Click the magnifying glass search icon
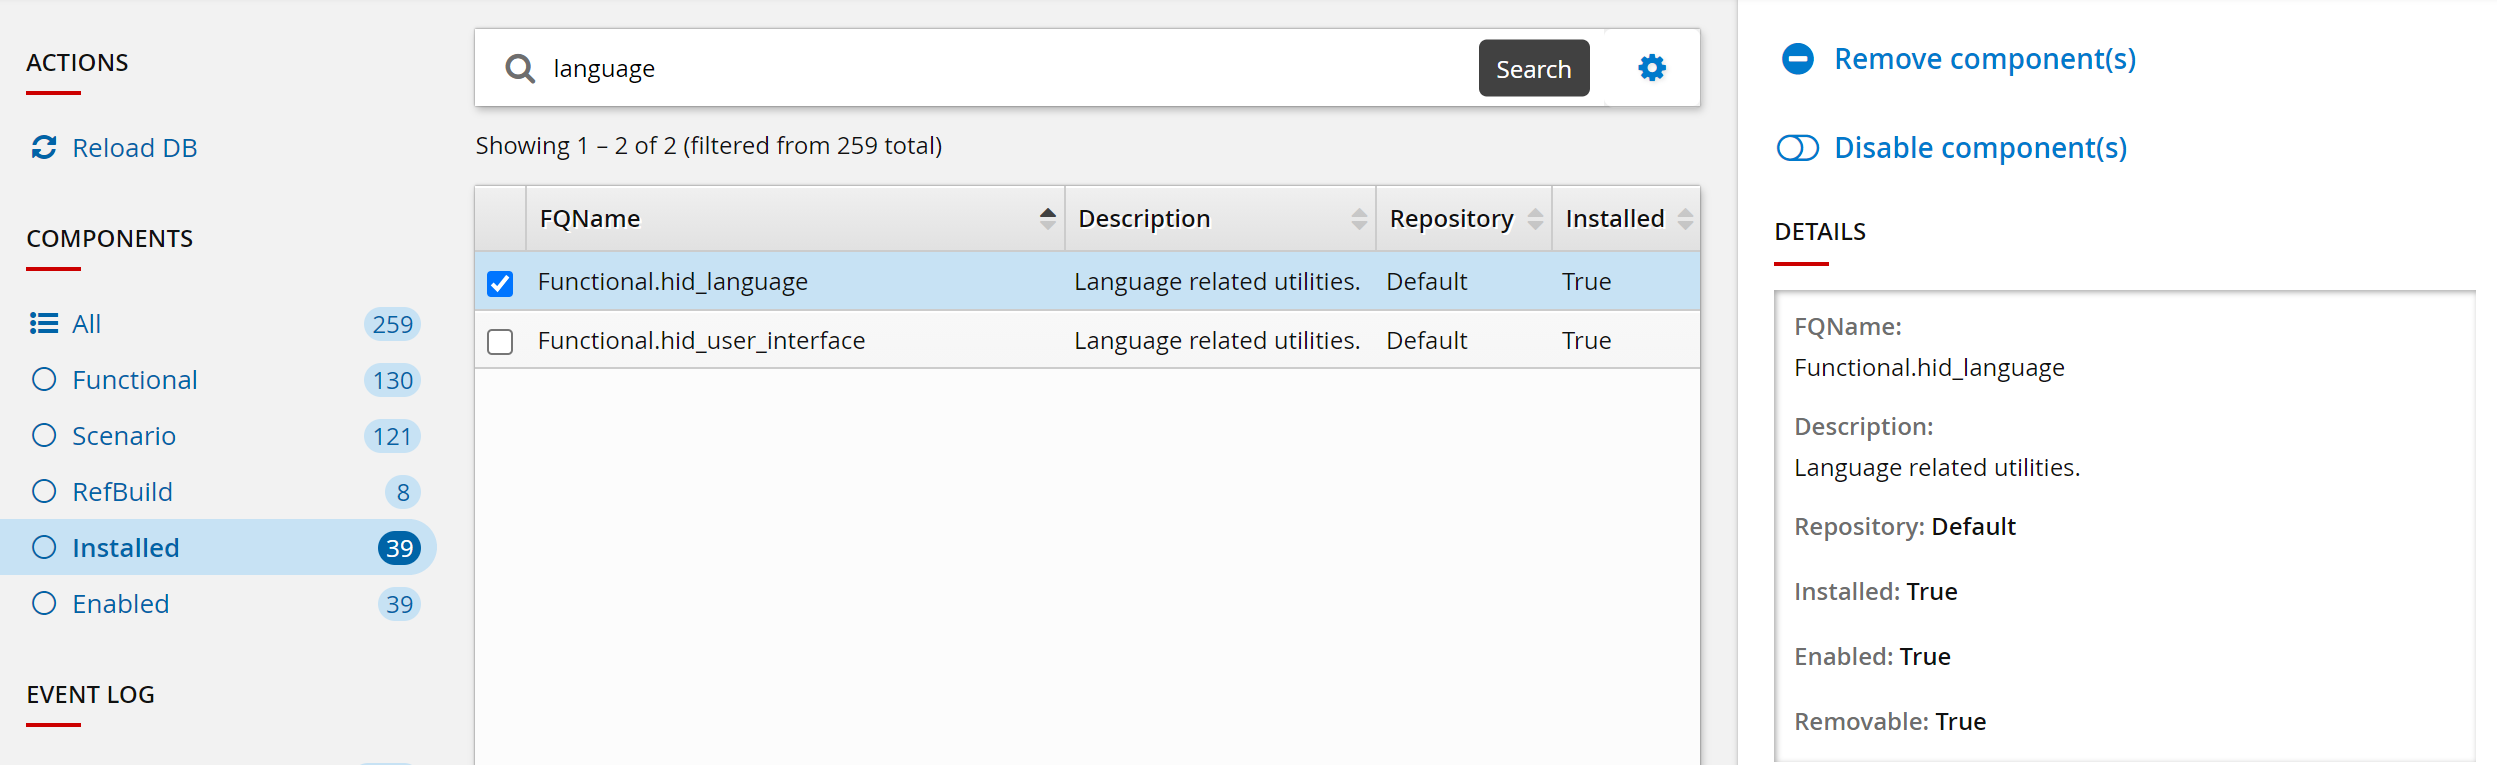This screenshot has width=2497, height=765. tap(519, 68)
